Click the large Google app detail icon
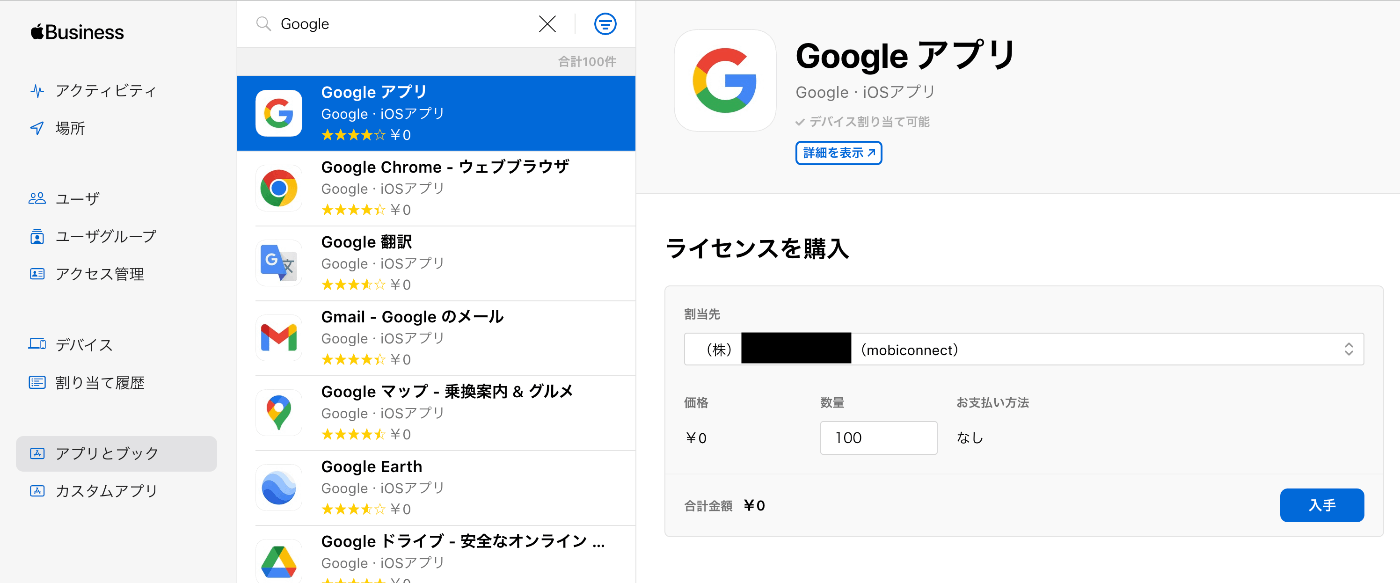The image size is (1400, 583). click(x=725, y=81)
